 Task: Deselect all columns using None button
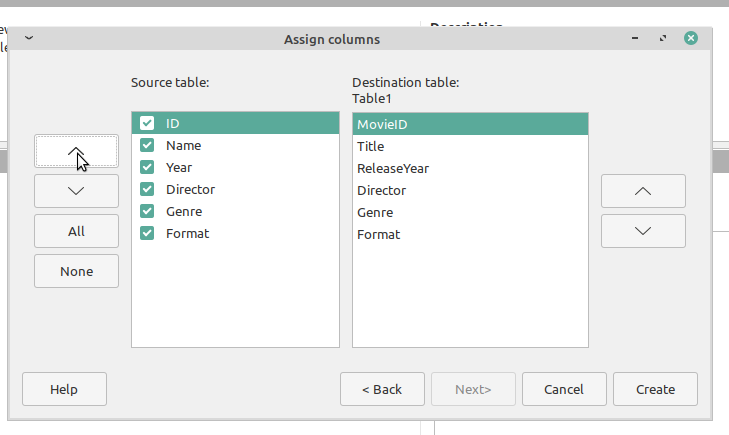(x=76, y=271)
